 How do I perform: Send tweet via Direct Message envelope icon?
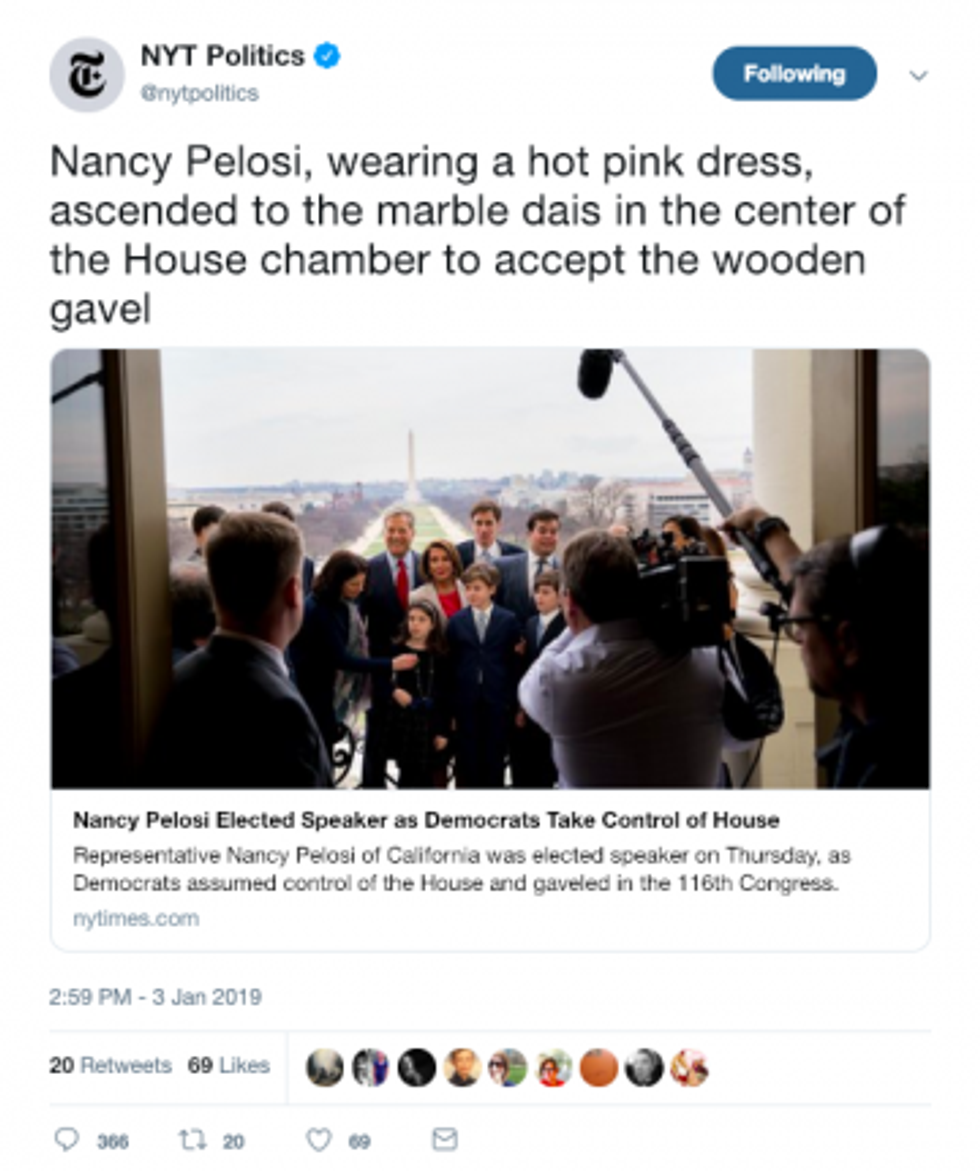(x=444, y=1139)
